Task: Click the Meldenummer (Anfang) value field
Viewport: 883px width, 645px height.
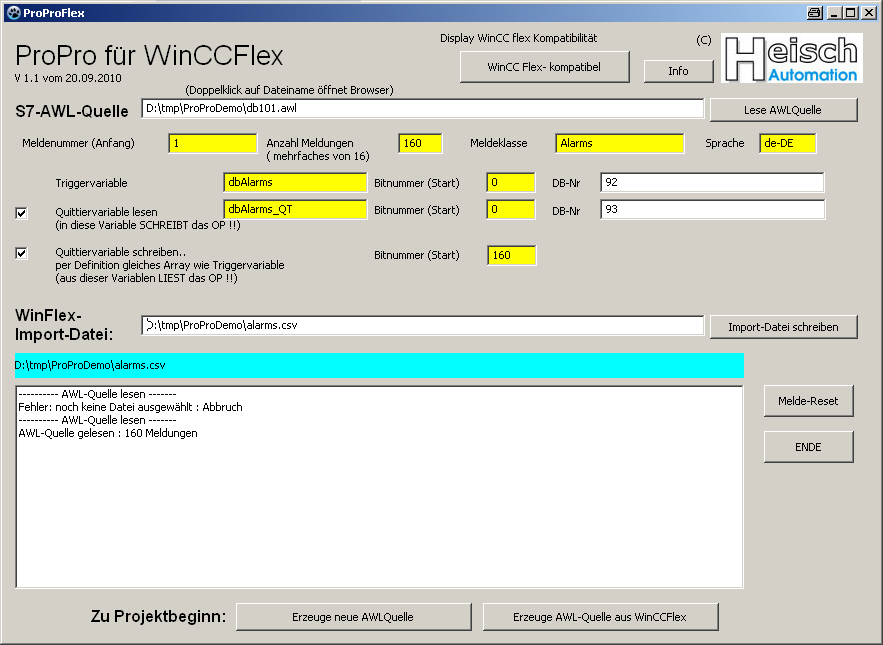Action: [x=211, y=143]
